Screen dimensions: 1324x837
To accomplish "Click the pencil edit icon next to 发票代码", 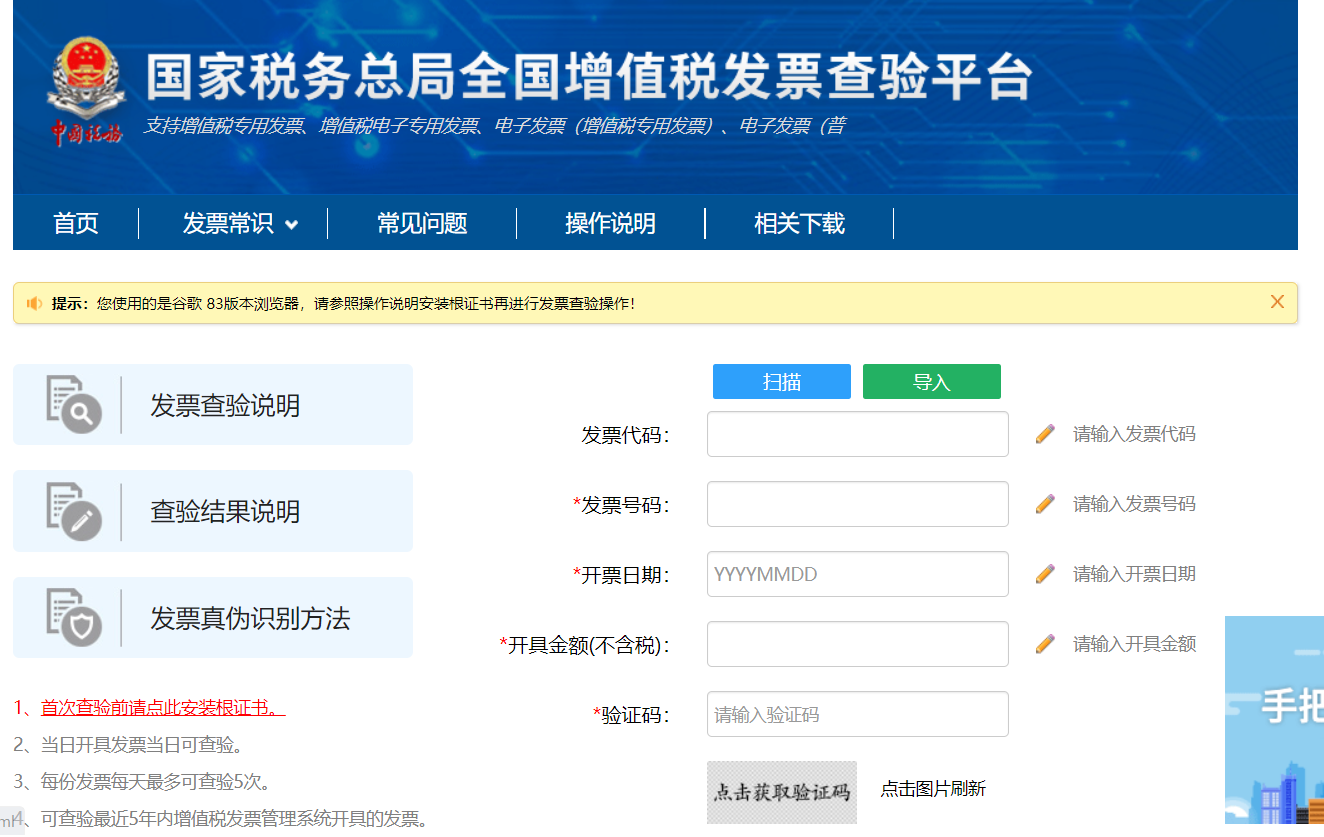I will 1044,433.
